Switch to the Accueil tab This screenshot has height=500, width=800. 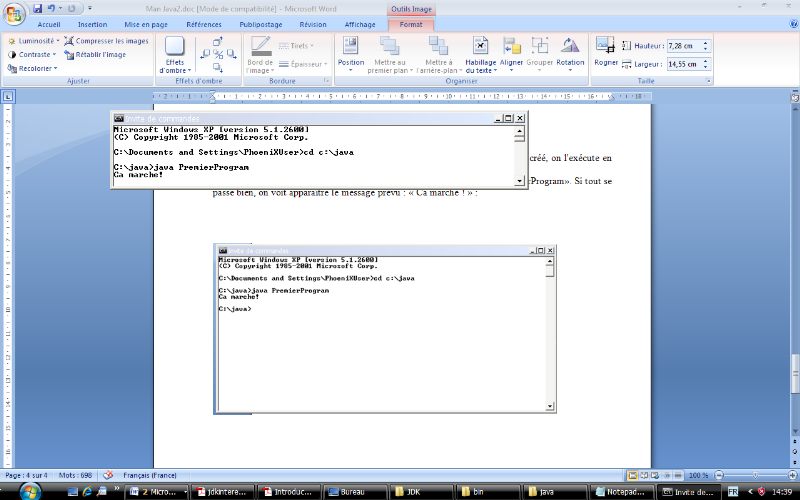(49, 24)
